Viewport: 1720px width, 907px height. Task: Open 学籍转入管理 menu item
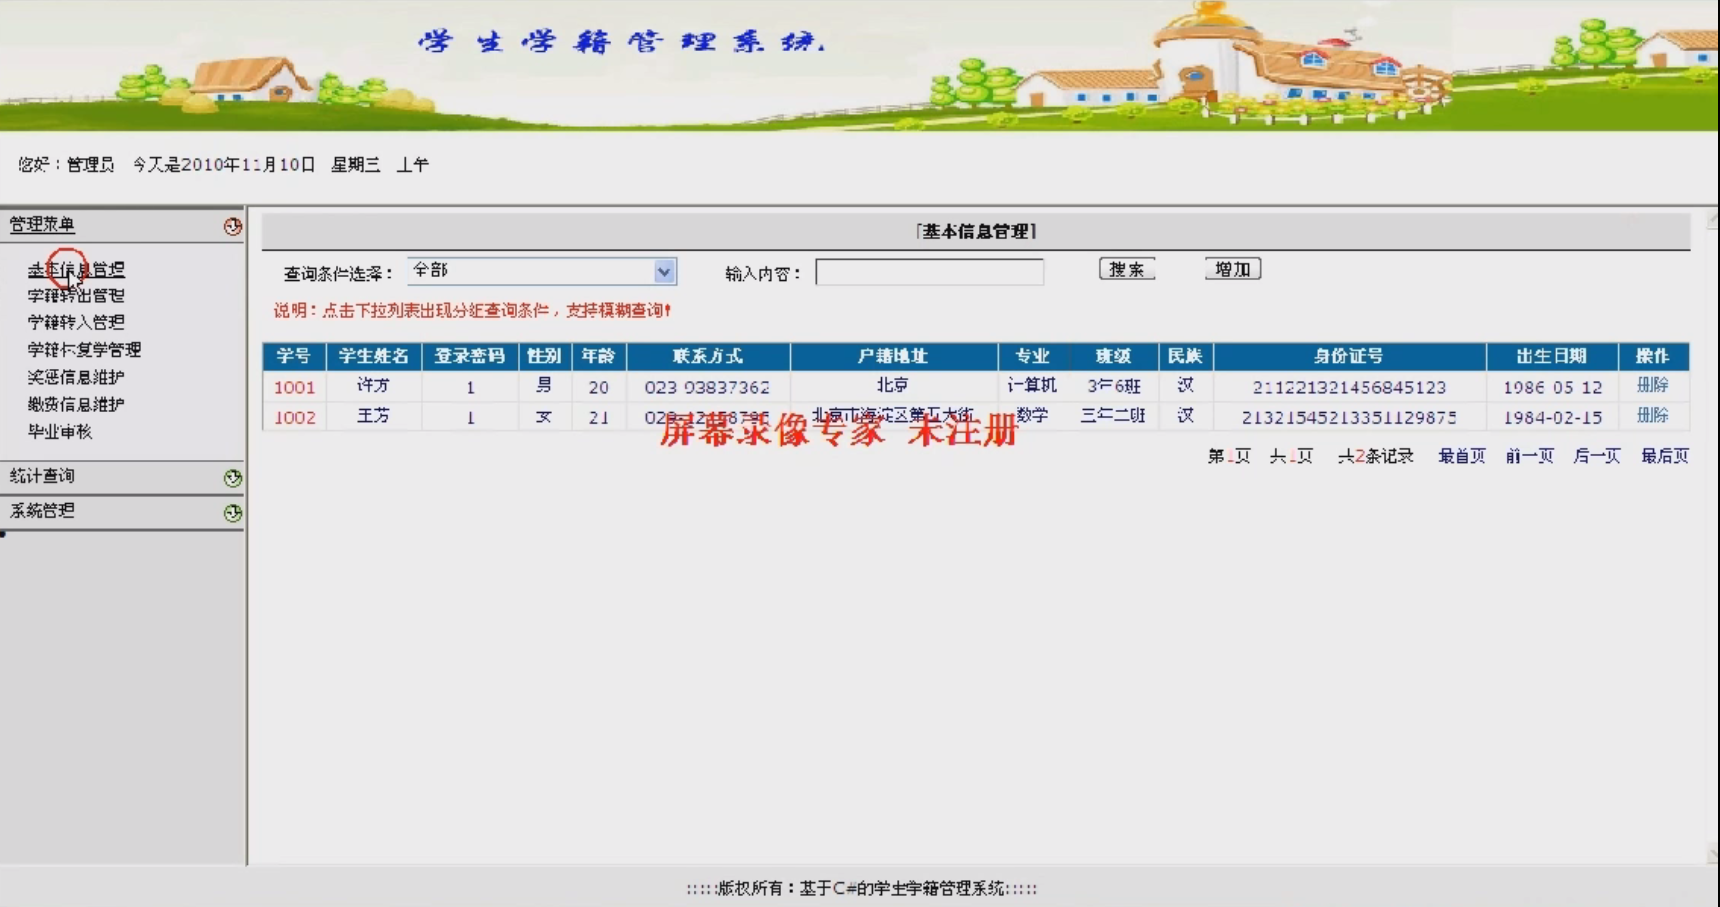tap(76, 322)
